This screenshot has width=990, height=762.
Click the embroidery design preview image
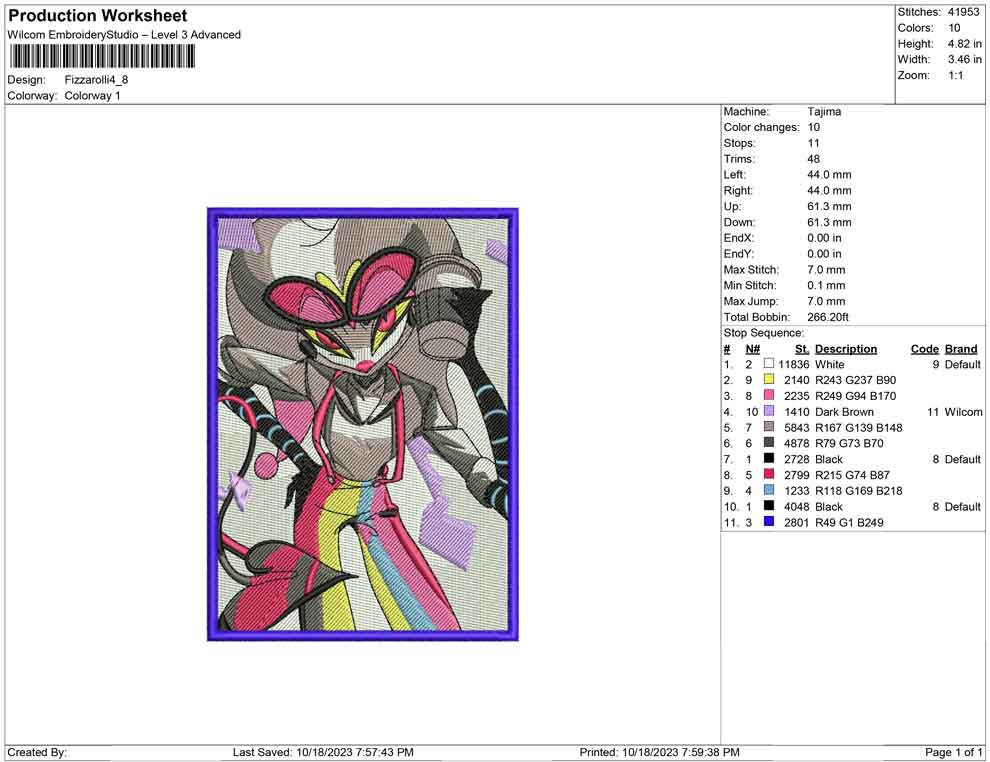coord(363,424)
